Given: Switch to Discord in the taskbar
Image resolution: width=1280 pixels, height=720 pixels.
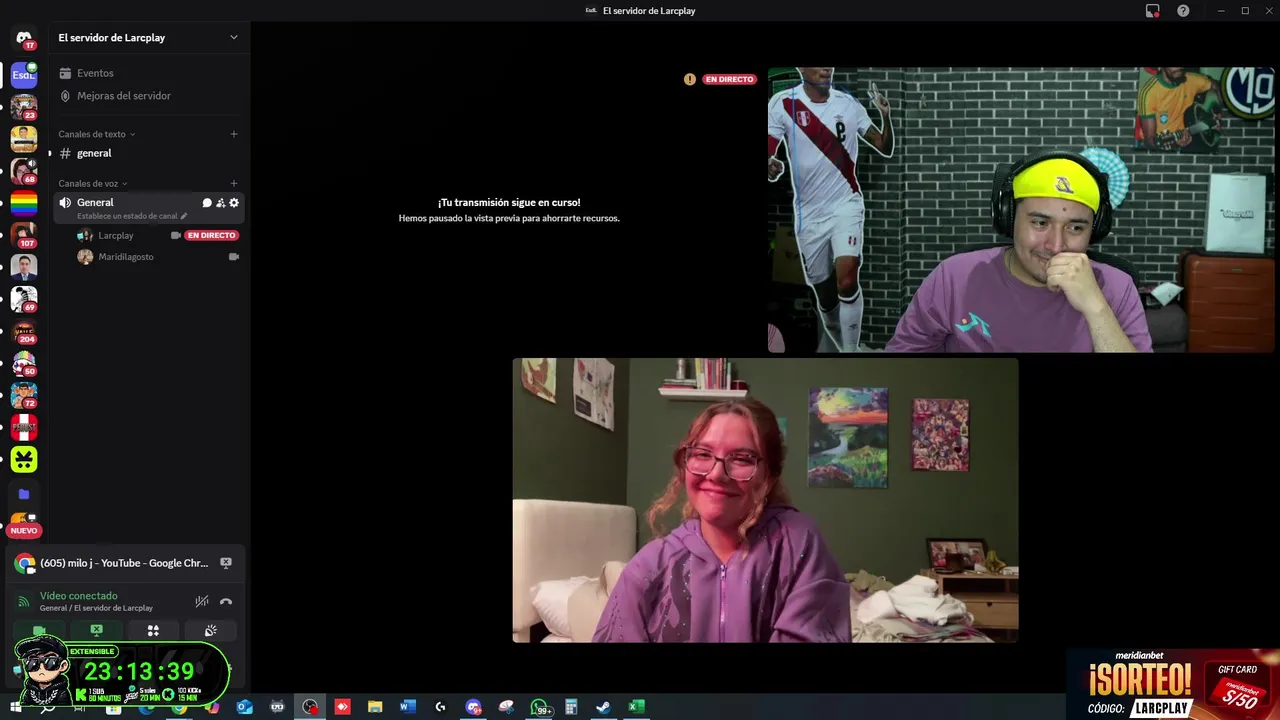Looking at the screenshot, I should 473,707.
